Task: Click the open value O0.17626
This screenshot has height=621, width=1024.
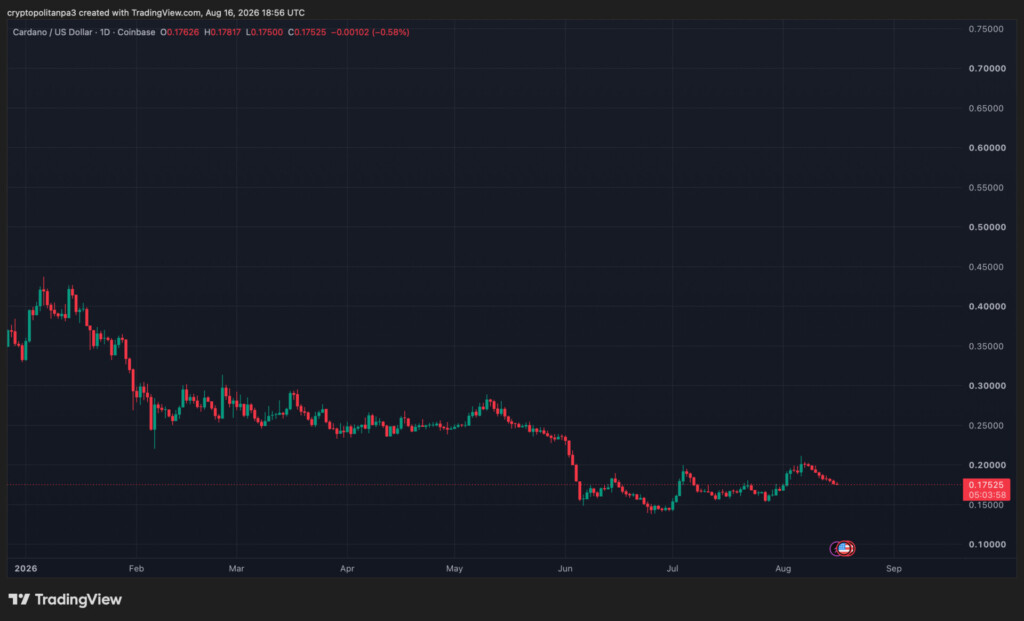Action: click(179, 32)
